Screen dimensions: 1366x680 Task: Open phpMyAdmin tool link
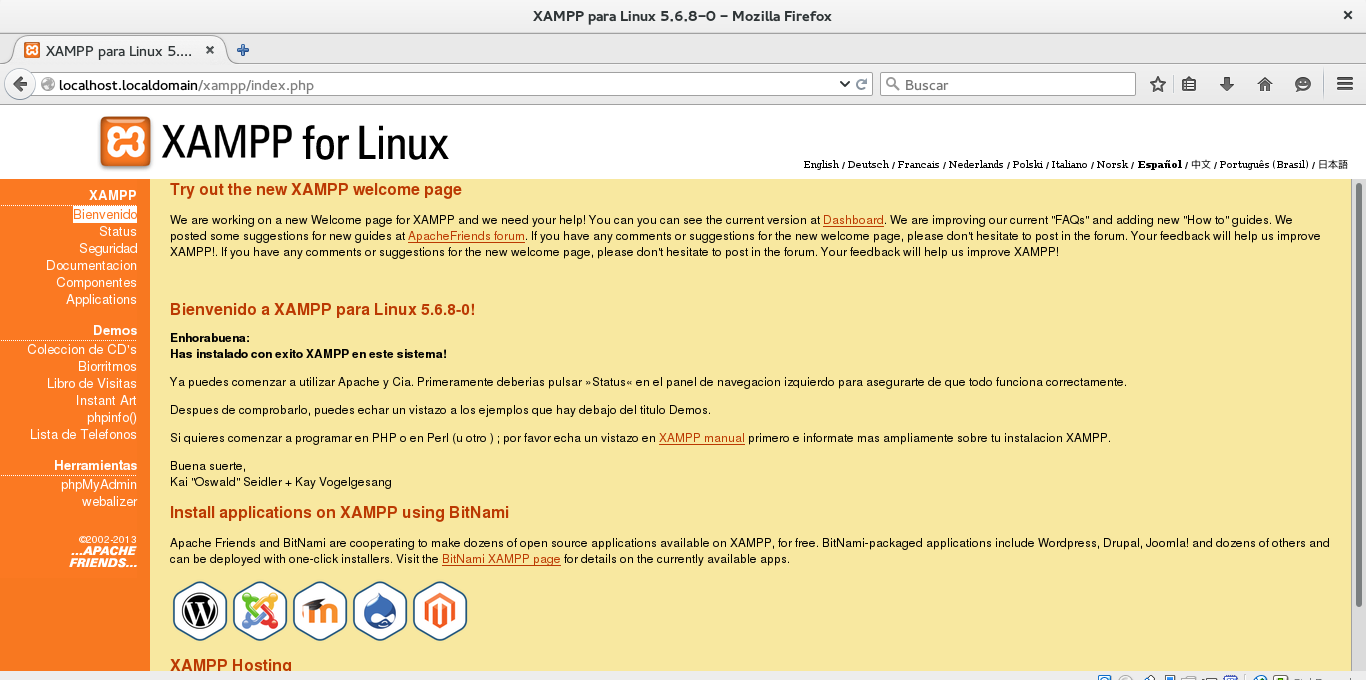click(x=99, y=485)
